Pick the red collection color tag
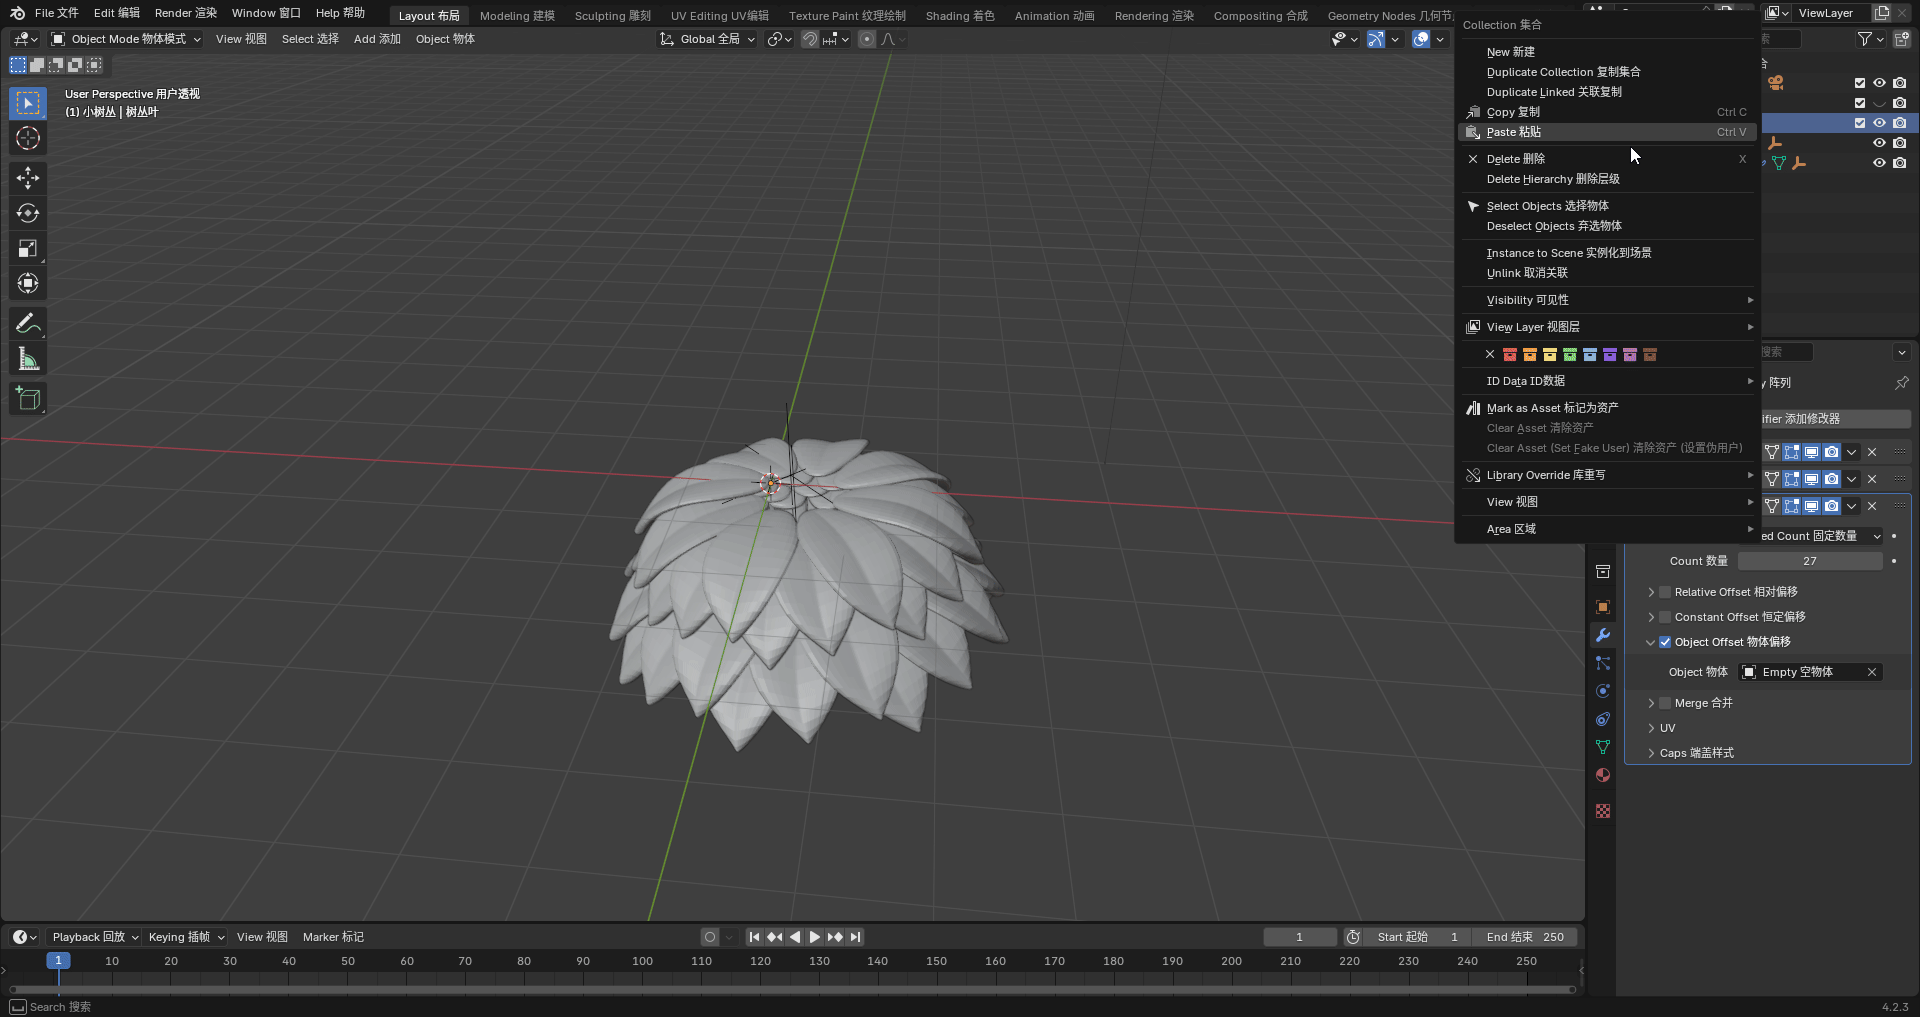The width and height of the screenshot is (1920, 1017). pos(1510,355)
